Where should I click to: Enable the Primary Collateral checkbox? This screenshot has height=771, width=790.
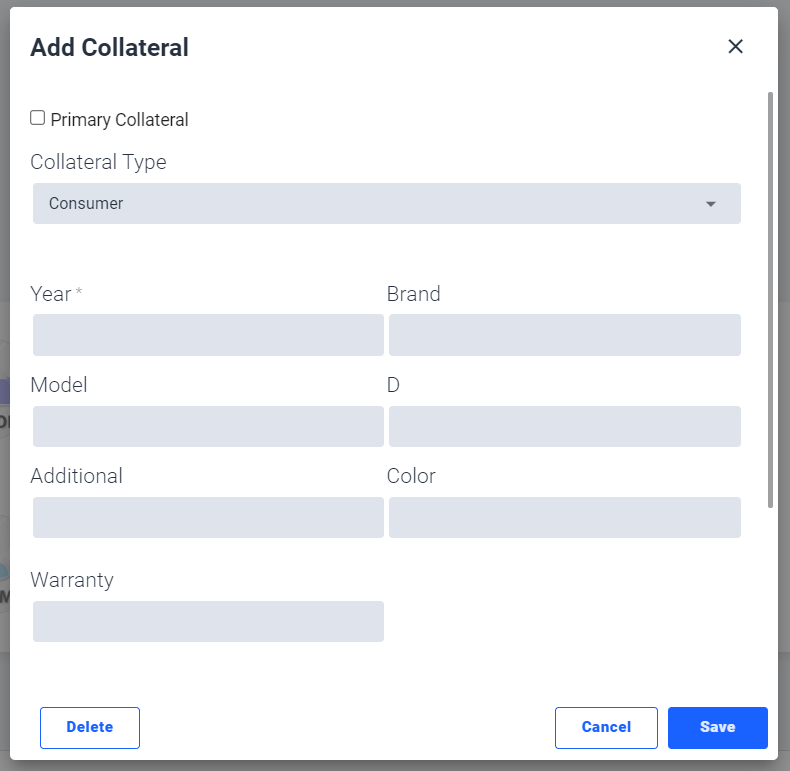(x=38, y=118)
